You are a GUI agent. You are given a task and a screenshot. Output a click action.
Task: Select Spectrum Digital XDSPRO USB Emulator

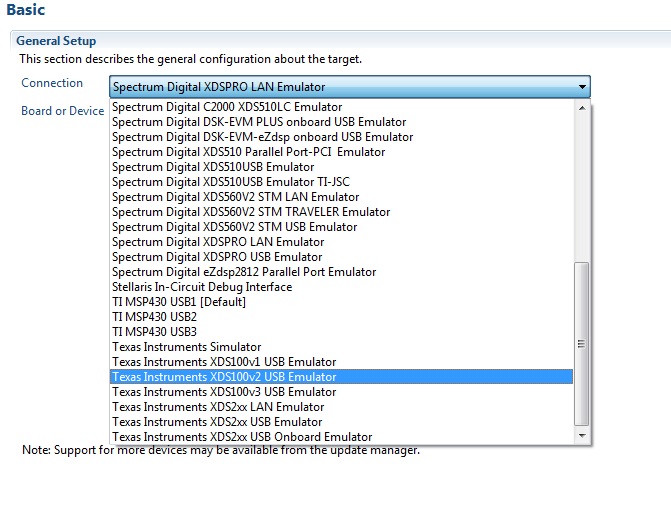(x=341, y=257)
